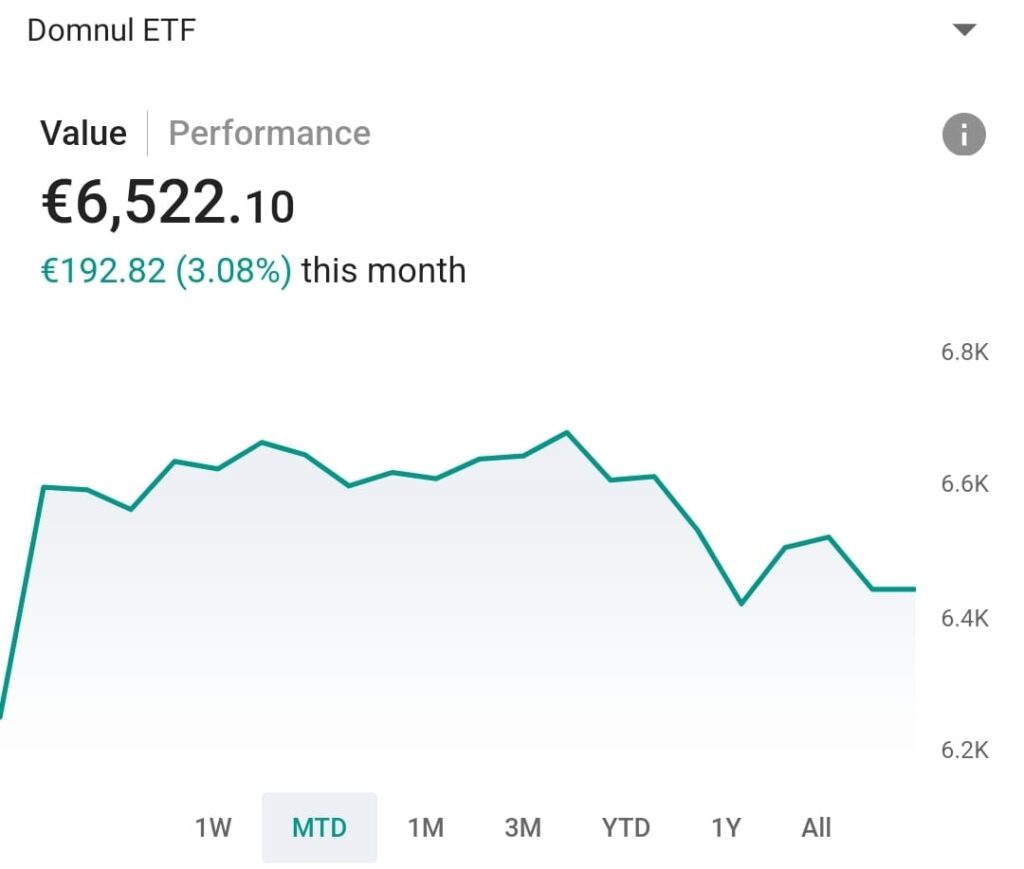Switch to the Value tab
The image size is (1024, 869).
(x=83, y=133)
